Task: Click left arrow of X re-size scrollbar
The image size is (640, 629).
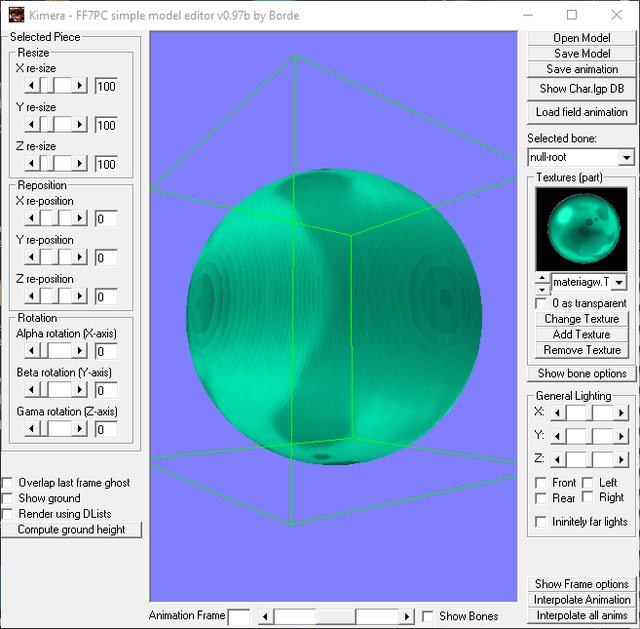Action: point(32,86)
